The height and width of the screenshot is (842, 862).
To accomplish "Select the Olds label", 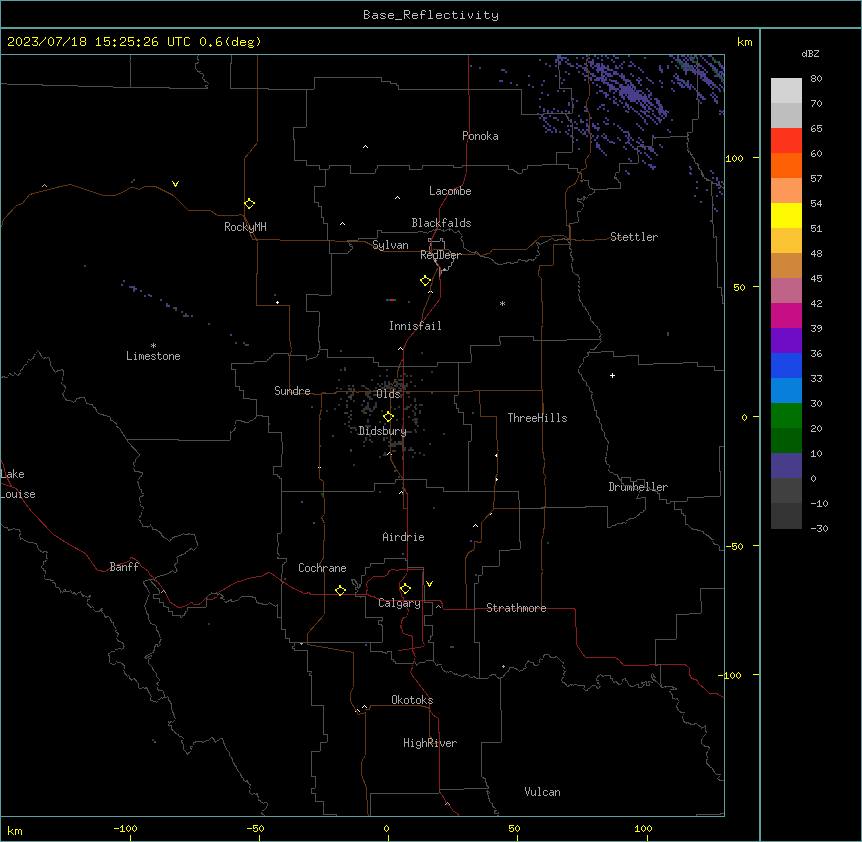I will tap(388, 394).
